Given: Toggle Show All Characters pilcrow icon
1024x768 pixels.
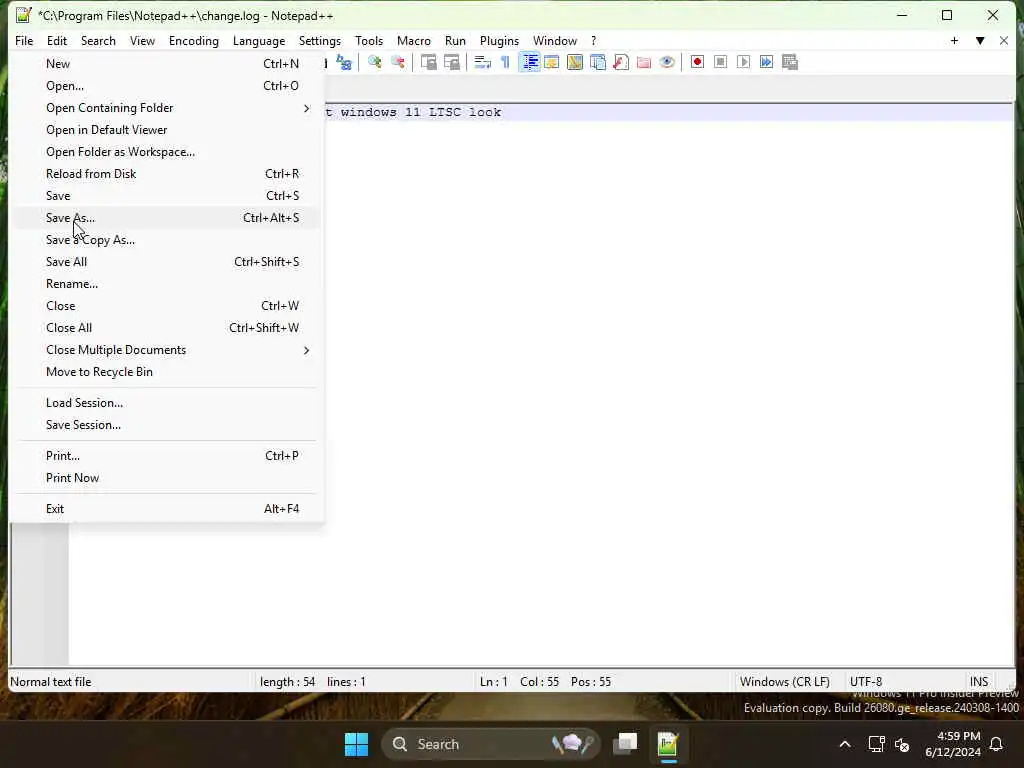Looking at the screenshot, I should point(505,62).
